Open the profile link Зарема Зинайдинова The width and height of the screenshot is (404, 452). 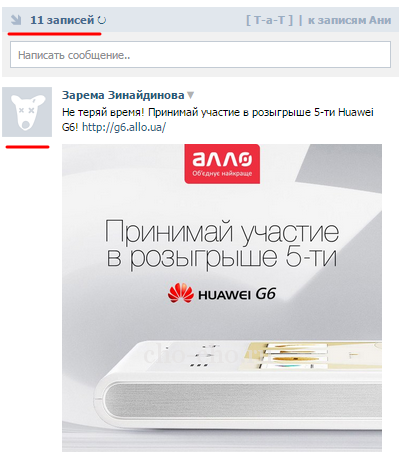(123, 95)
